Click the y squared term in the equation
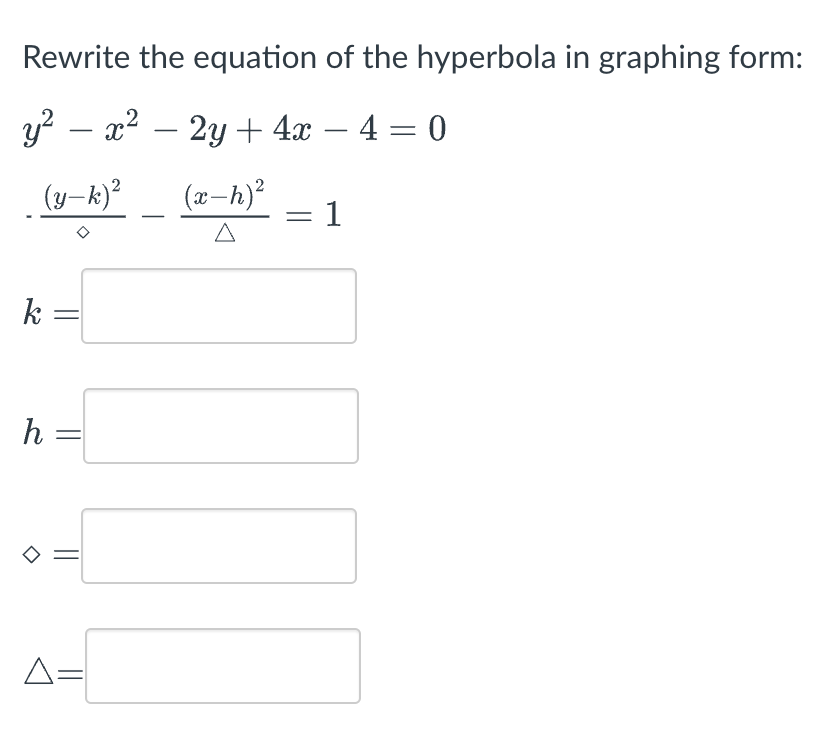The image size is (820, 732). pos(37,128)
